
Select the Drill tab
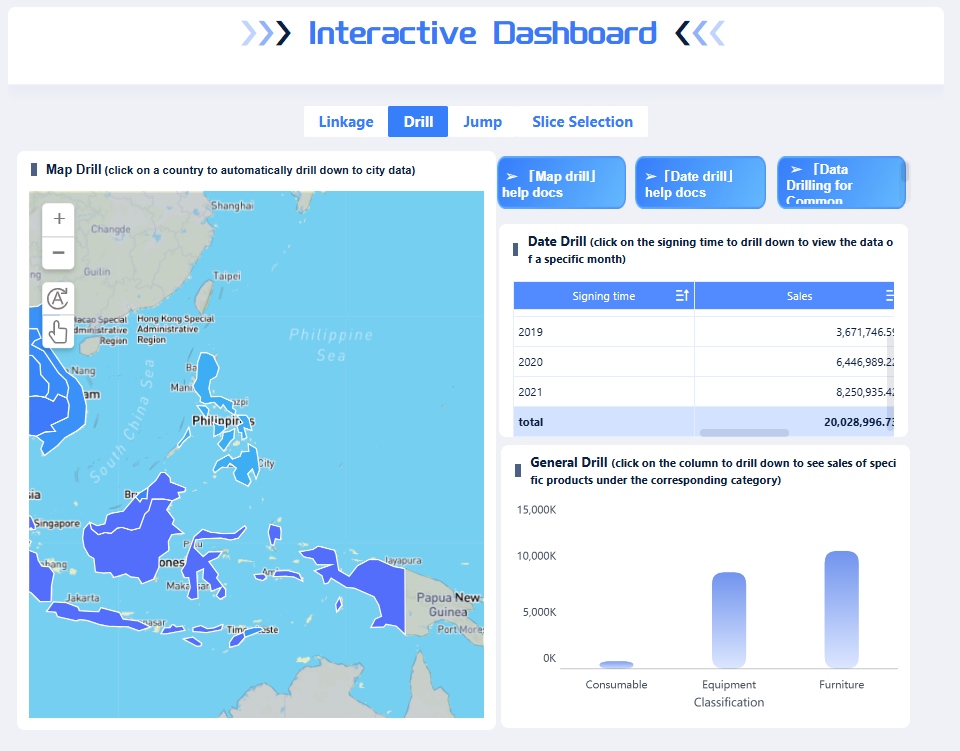click(418, 122)
